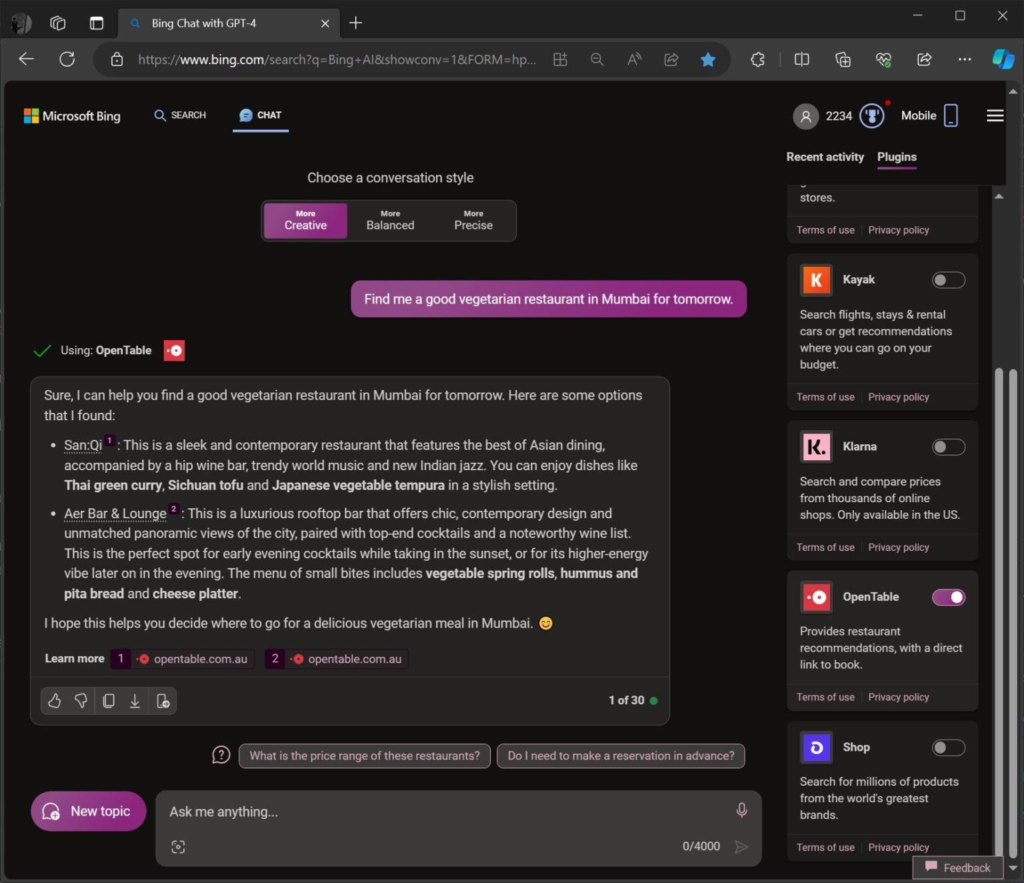Switch to the SEARCH tab
Viewport: 1024px width, 883px height.
(180, 115)
